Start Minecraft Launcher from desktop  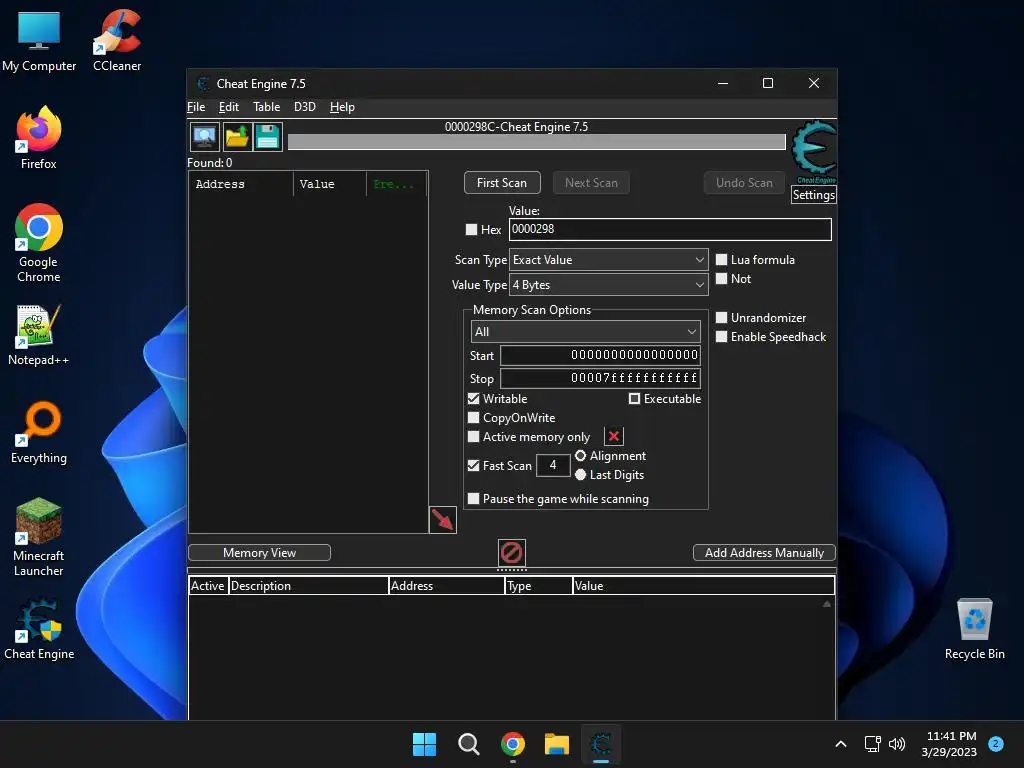click(39, 537)
